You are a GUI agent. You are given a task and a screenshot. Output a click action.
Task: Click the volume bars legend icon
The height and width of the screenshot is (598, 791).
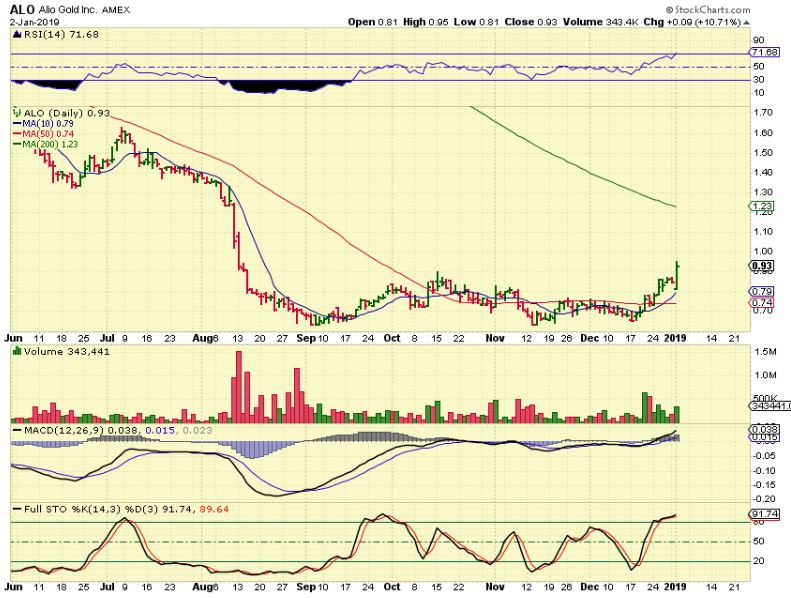tap(17, 351)
